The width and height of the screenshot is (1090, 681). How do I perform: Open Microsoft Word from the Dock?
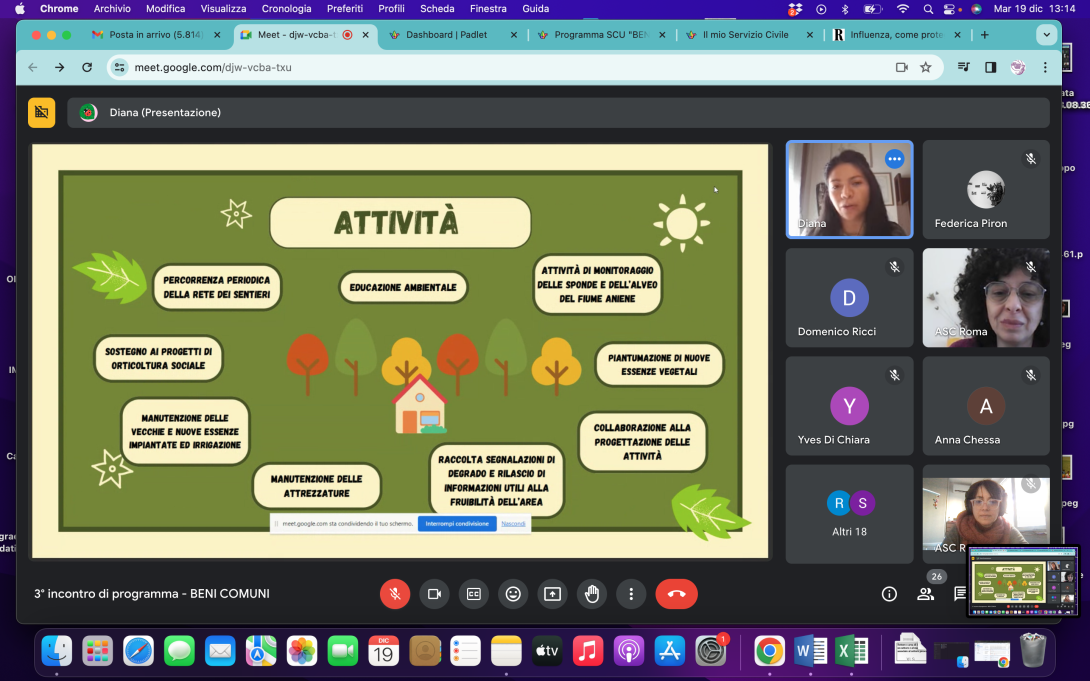pos(809,651)
